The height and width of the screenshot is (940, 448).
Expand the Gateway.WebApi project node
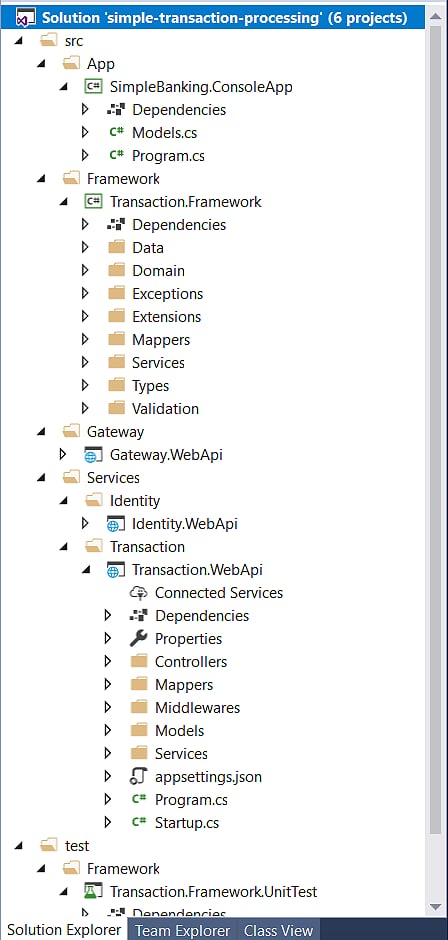coord(62,454)
